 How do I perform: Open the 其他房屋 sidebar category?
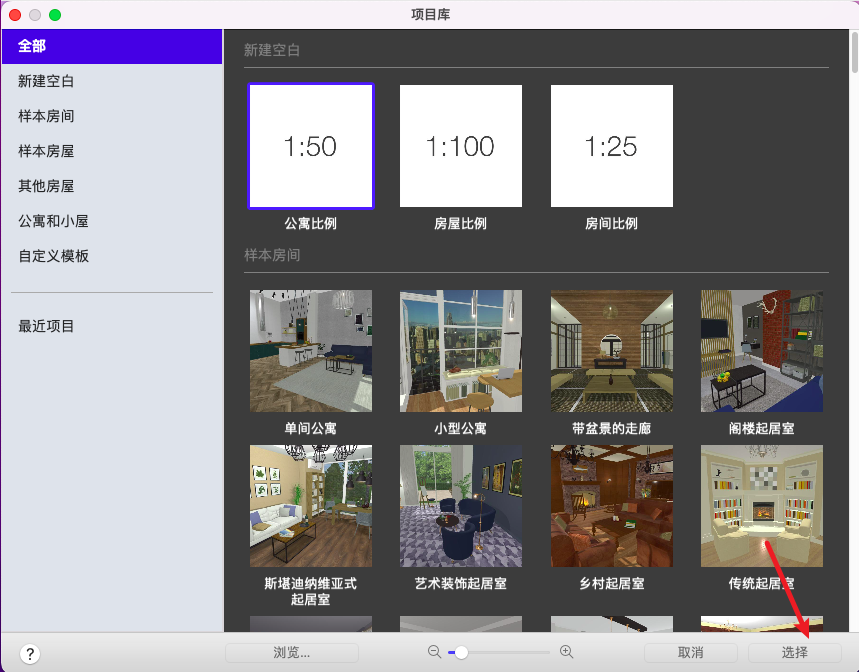coord(112,186)
